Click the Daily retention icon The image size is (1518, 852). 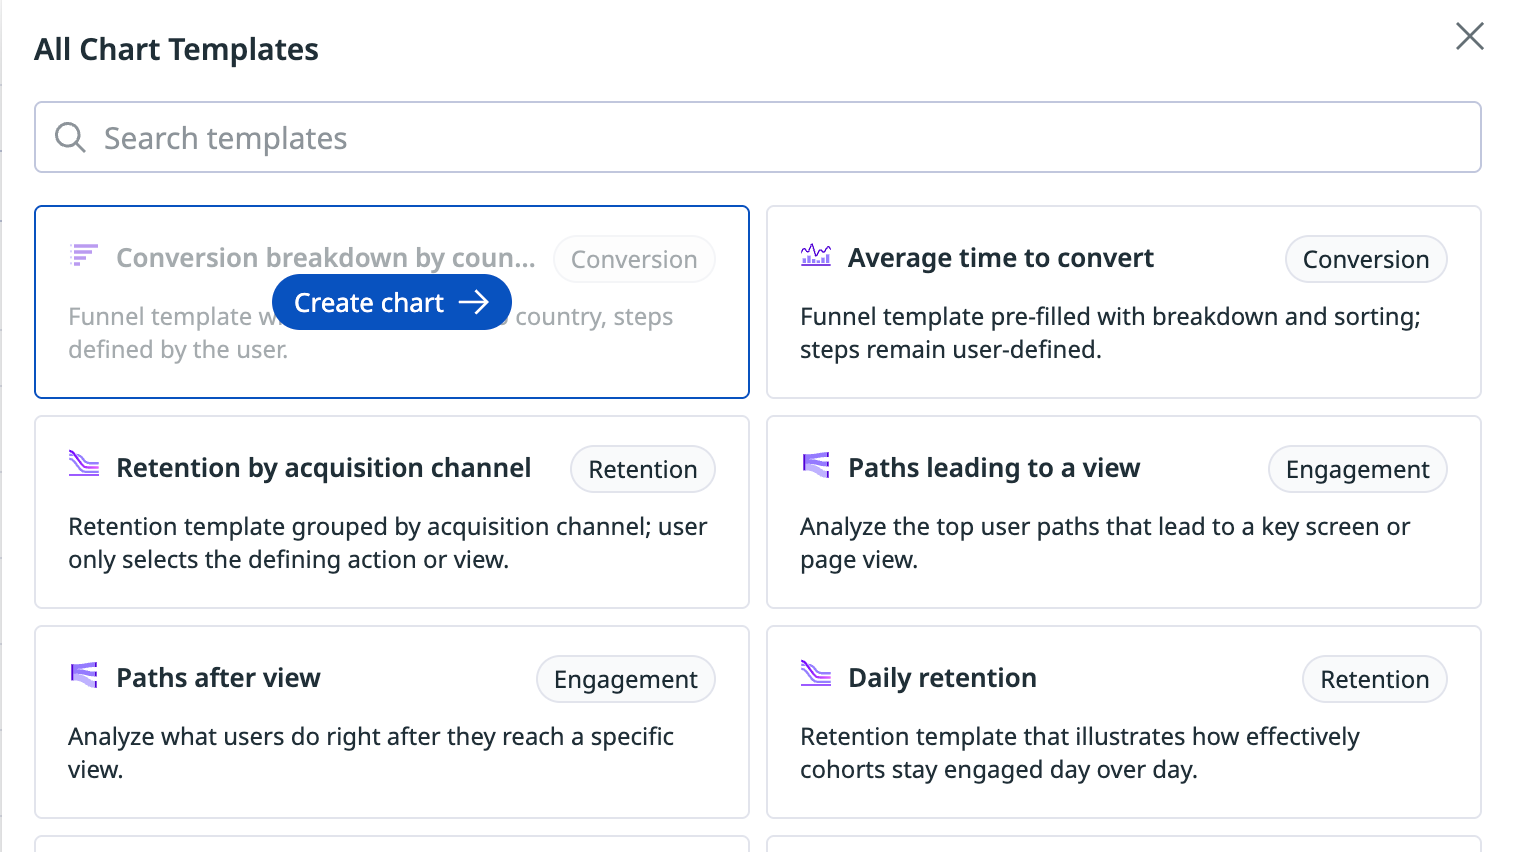point(816,674)
